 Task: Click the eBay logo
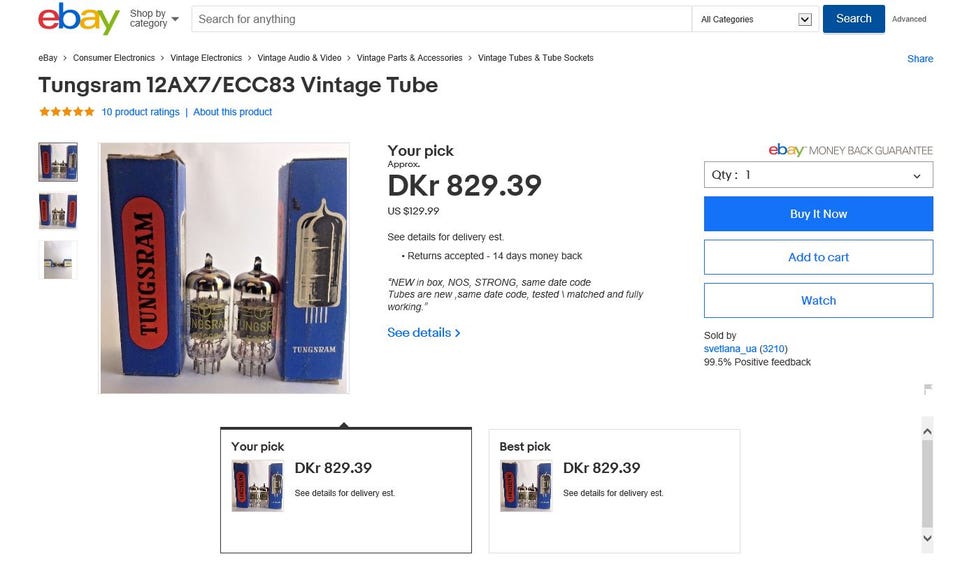coord(79,18)
